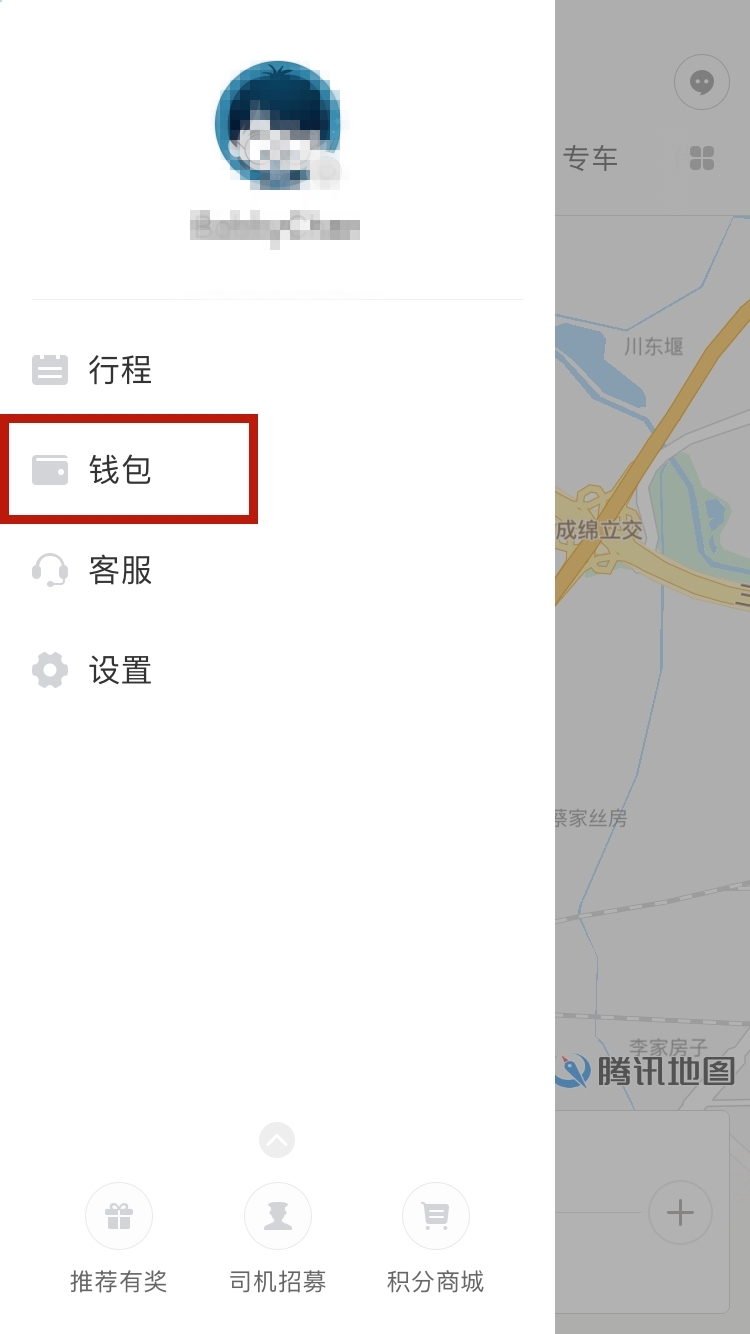The width and height of the screenshot is (750, 1334).
Task: Open 积分商城 points mall label
Action: 436,1281
